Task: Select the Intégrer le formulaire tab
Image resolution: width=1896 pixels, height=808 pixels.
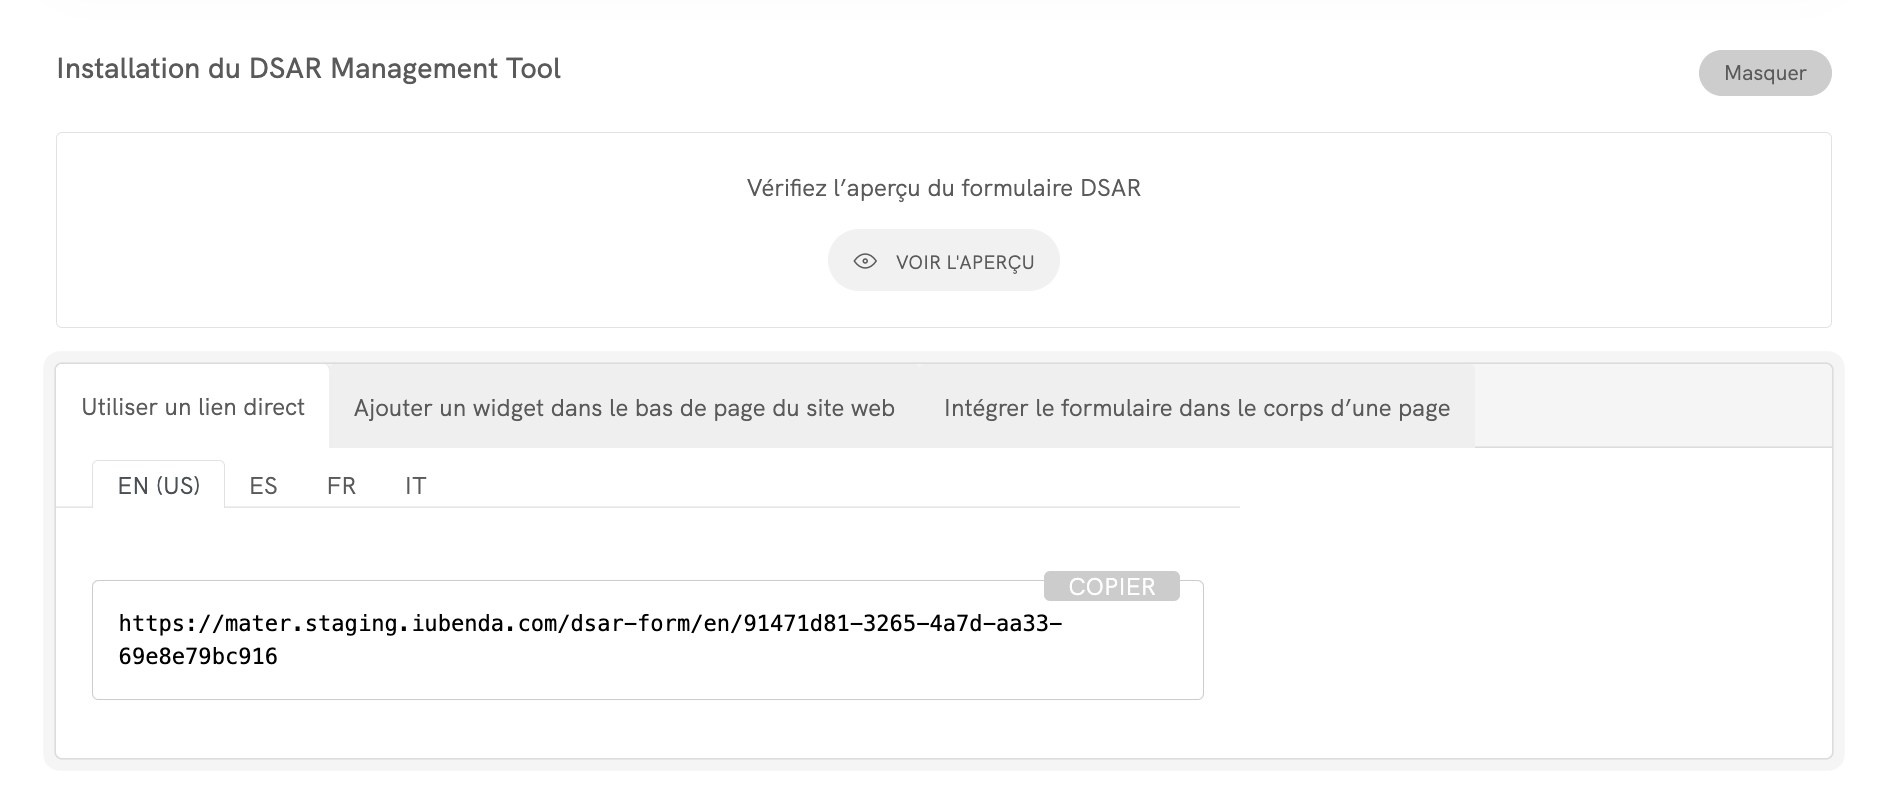Action: tap(1196, 408)
